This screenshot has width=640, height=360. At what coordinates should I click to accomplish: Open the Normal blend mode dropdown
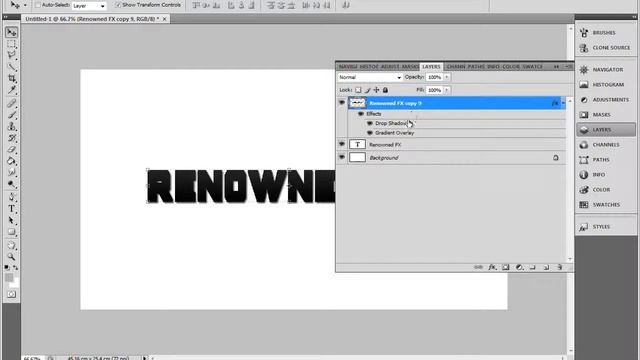[x=370, y=77]
